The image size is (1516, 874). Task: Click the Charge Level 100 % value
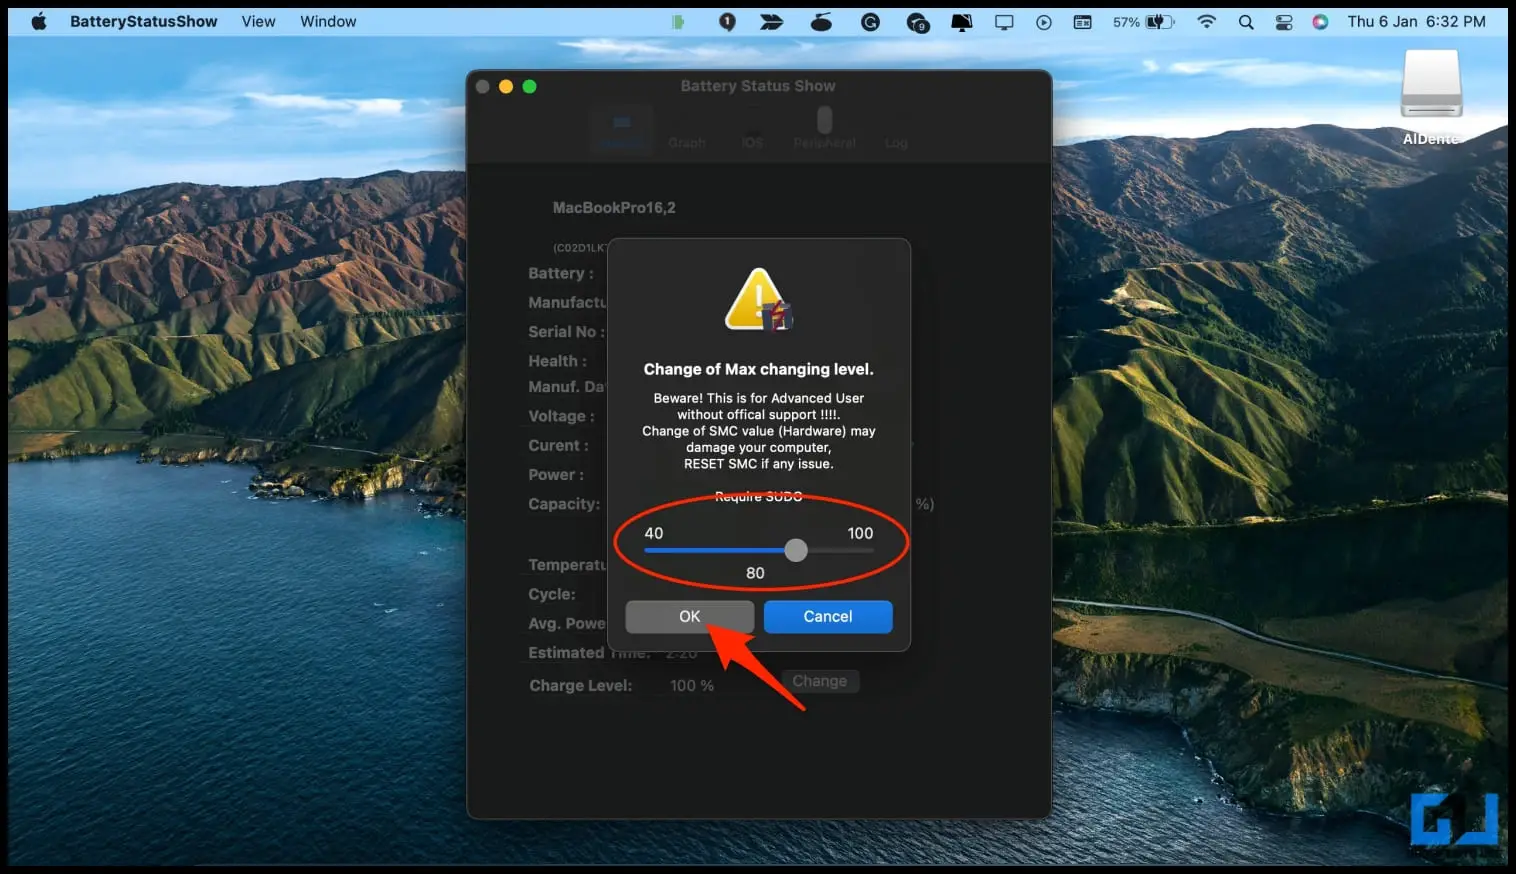692,686
